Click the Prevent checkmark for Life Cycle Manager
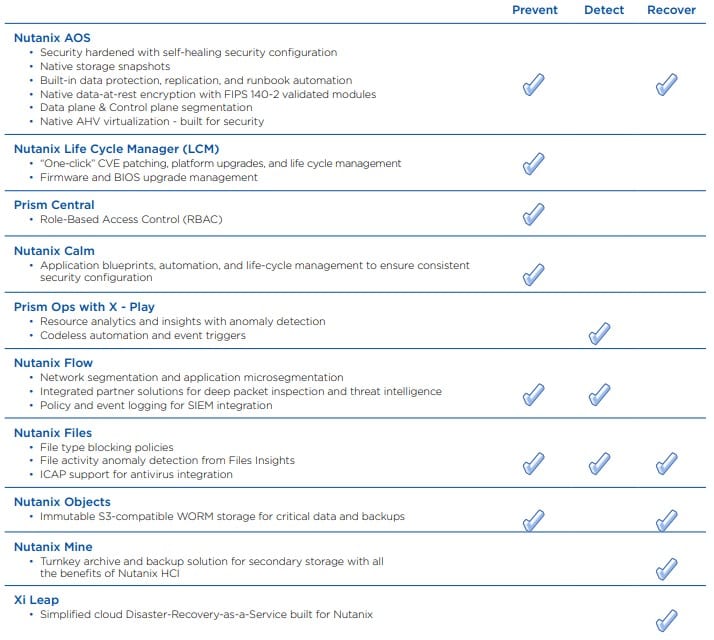Screen dimensions: 714x640 (533, 164)
